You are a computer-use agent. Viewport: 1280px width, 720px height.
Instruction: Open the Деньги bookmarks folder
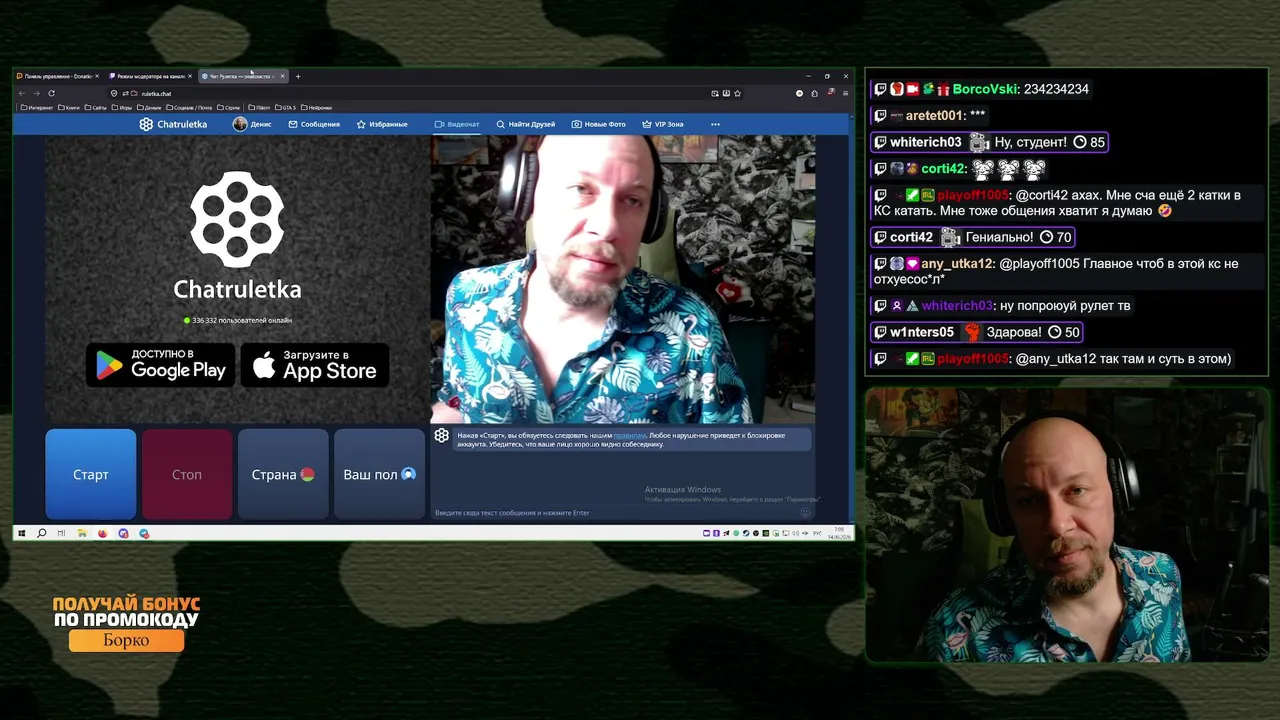click(x=149, y=107)
